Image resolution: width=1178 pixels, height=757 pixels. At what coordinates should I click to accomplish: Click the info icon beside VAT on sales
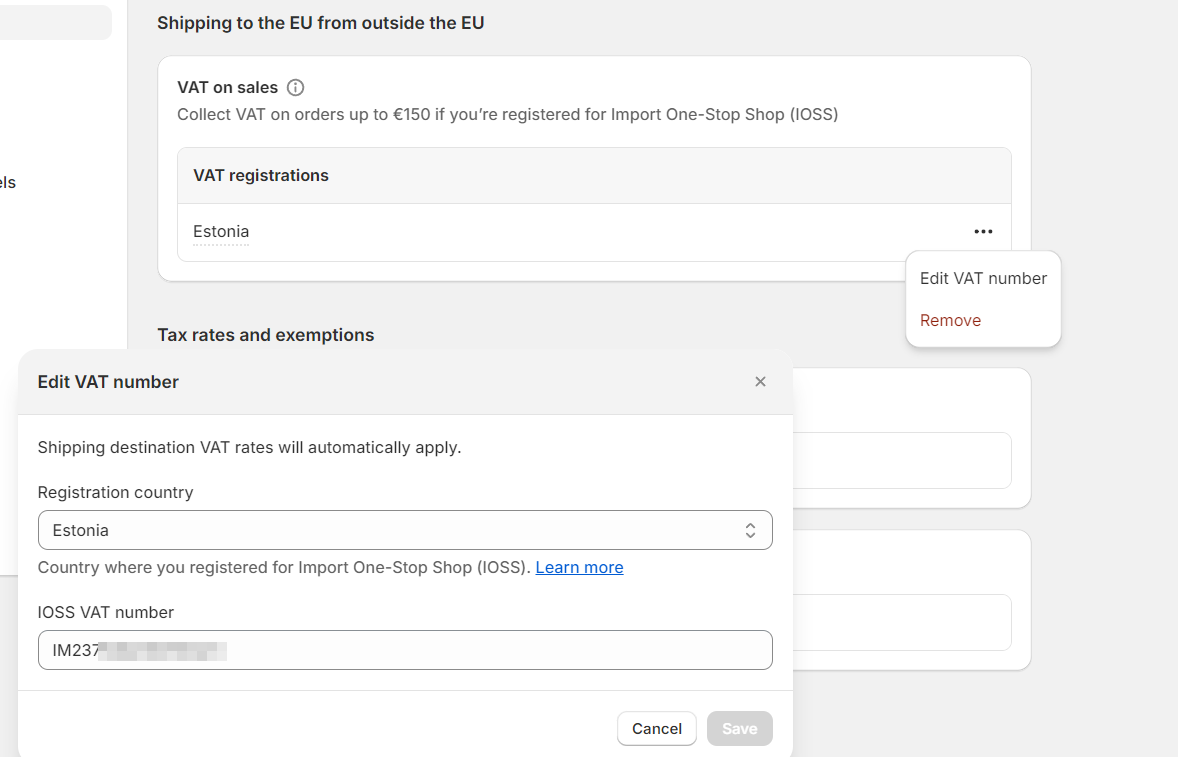(295, 88)
